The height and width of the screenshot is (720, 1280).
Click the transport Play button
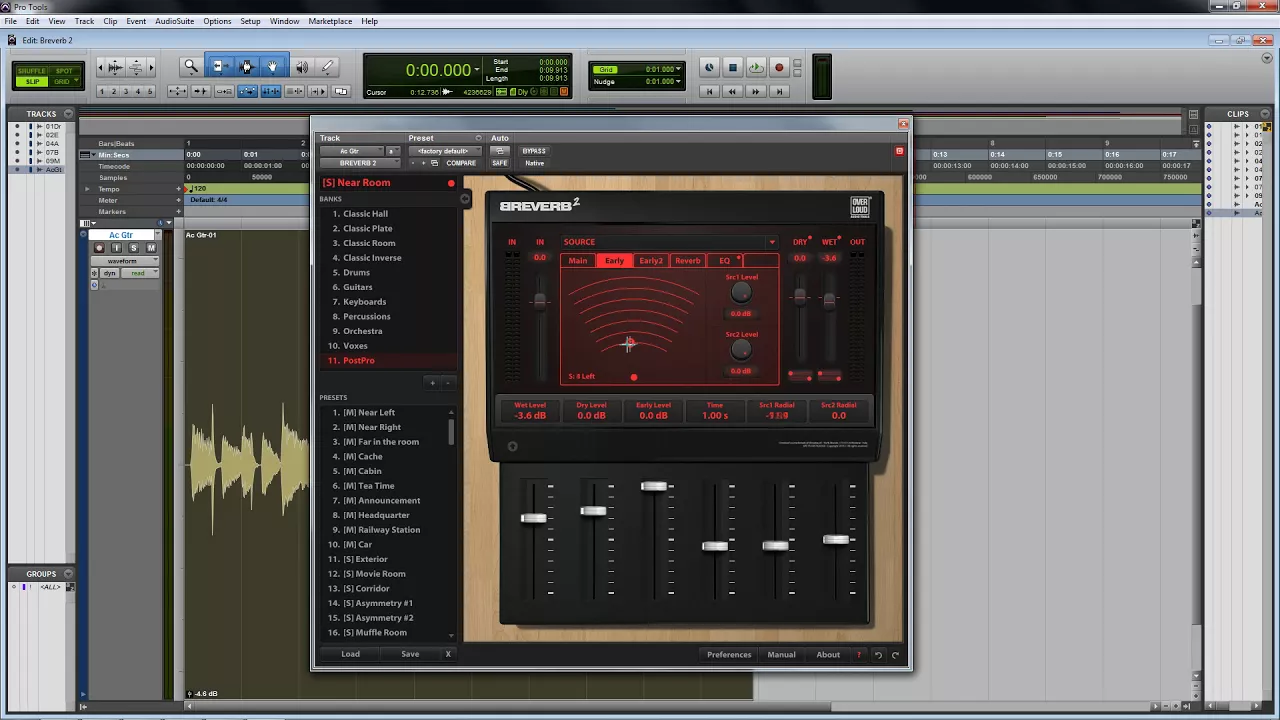click(756, 68)
